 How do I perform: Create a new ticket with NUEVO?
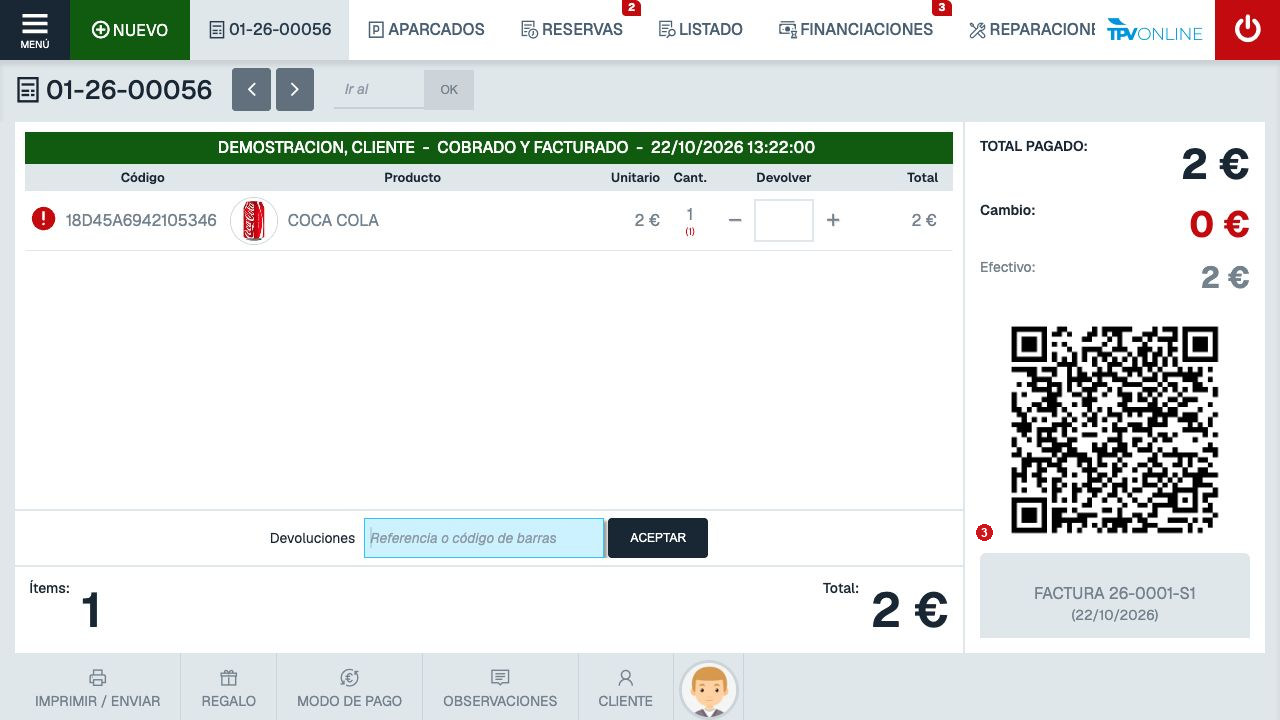[130, 30]
